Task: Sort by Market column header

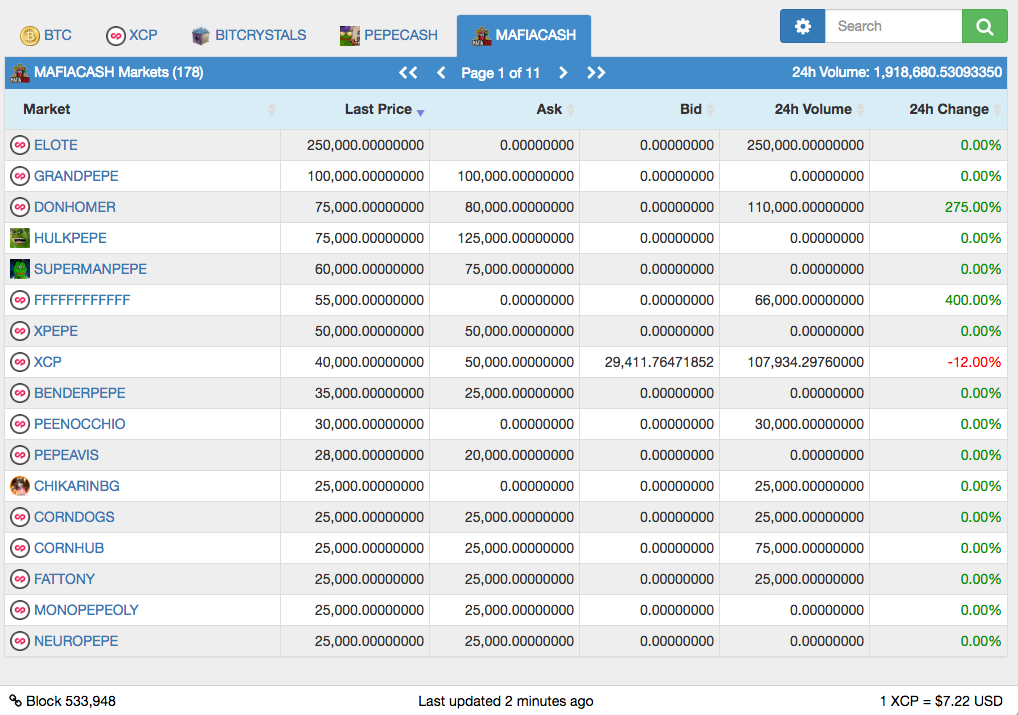Action: pos(143,109)
